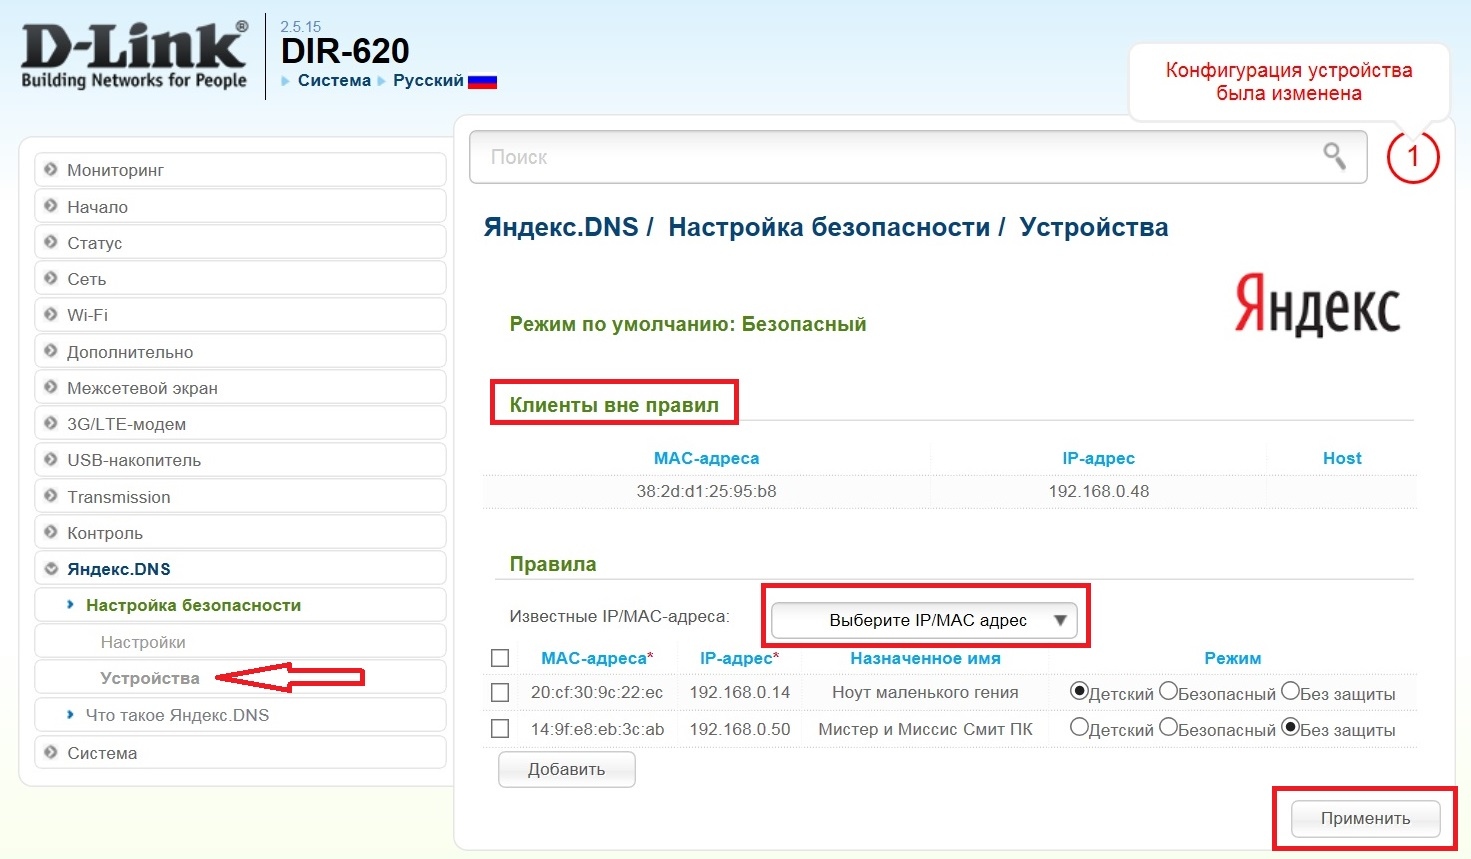The width and height of the screenshot is (1471, 859).
Task: Click the arrow icon beside Яндекс.DNS
Action: click(x=51, y=569)
